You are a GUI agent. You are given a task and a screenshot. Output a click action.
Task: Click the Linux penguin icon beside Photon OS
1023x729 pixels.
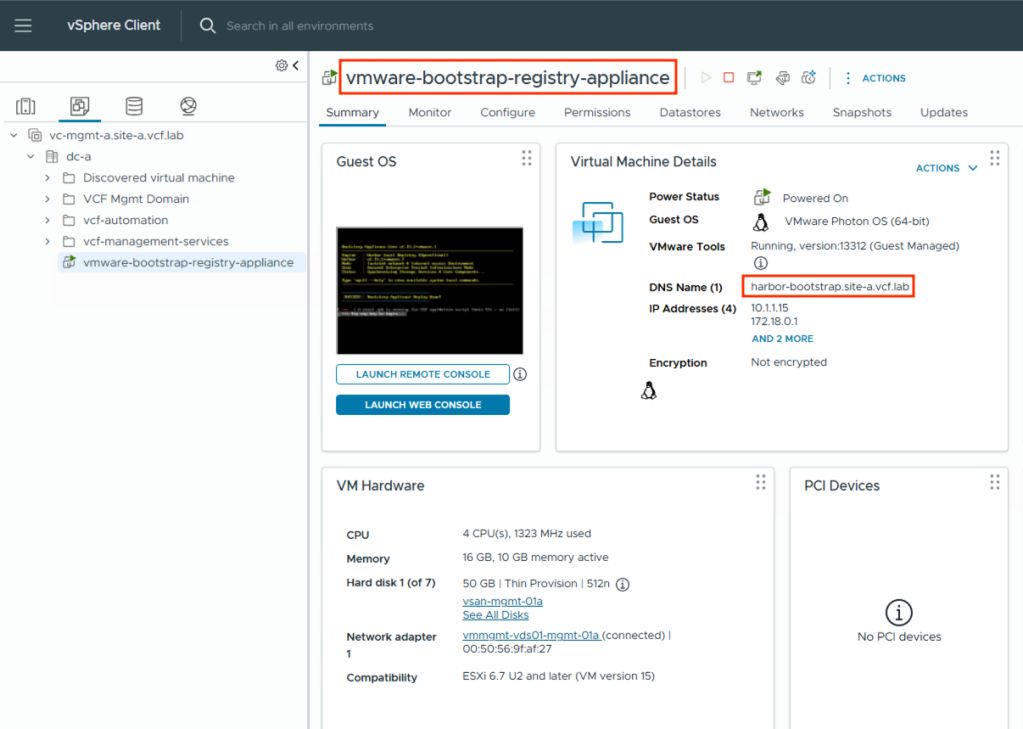[x=761, y=222]
